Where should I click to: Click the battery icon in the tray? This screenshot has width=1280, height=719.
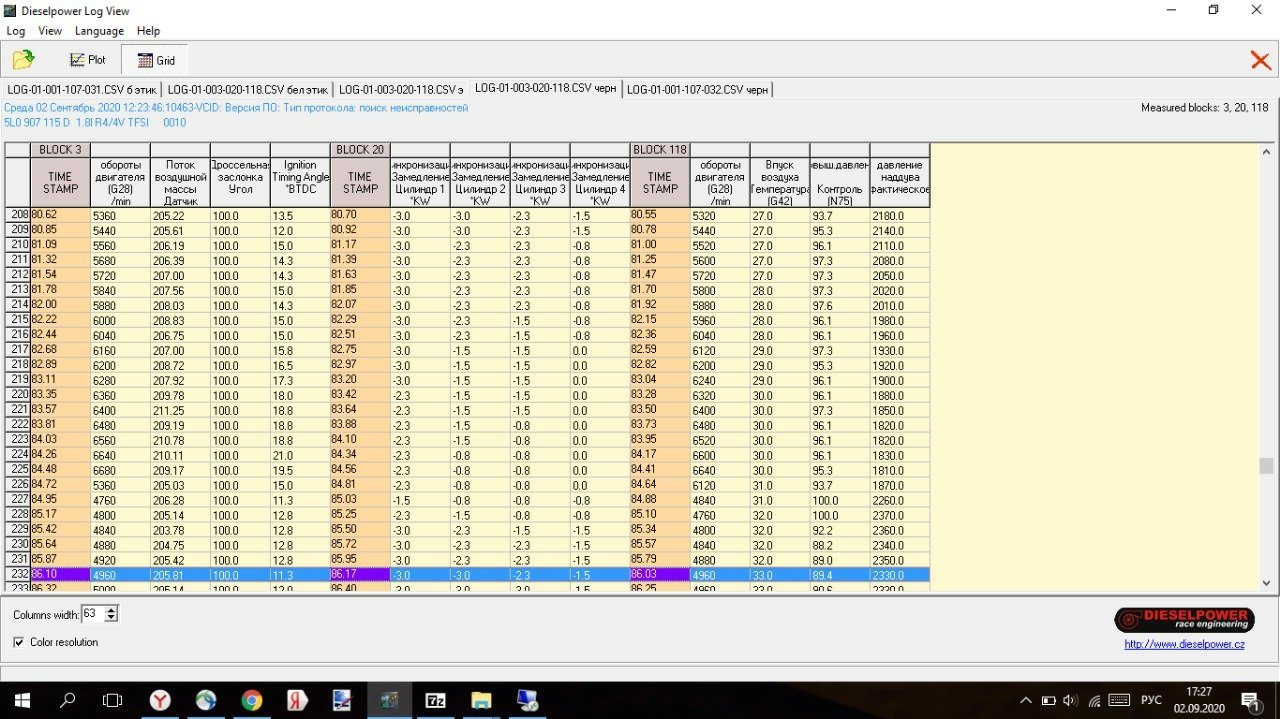click(1049, 700)
